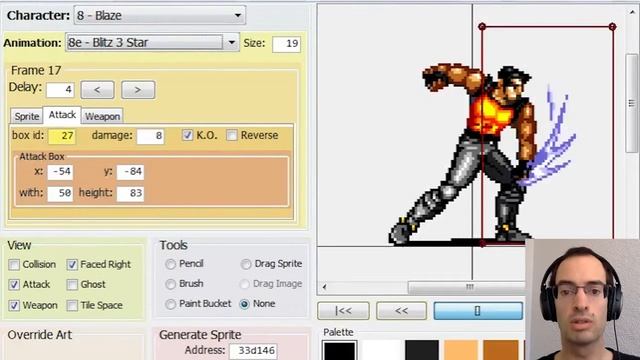Select the Brush tool radio button
This screenshot has height=360, width=640.
coord(171,284)
